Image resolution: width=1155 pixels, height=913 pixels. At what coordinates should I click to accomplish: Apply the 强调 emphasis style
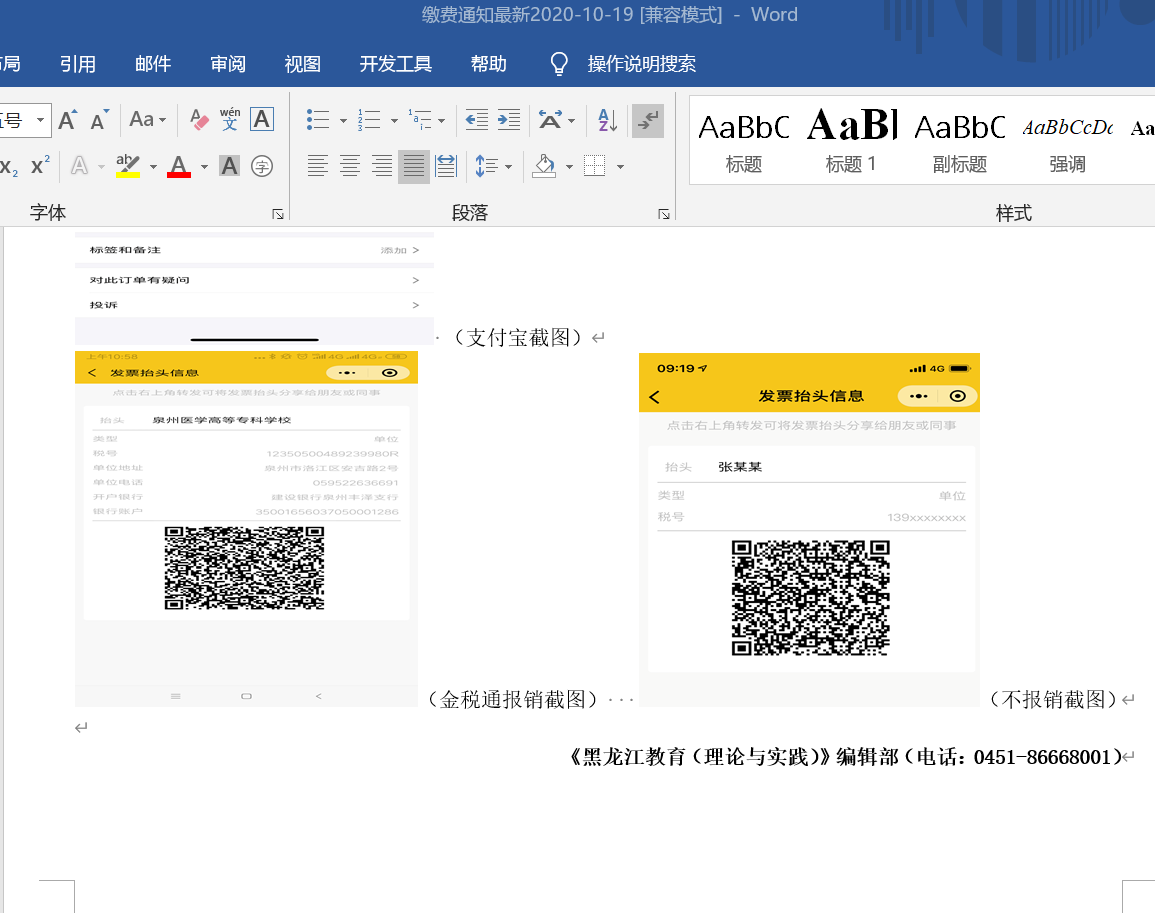tap(1067, 141)
